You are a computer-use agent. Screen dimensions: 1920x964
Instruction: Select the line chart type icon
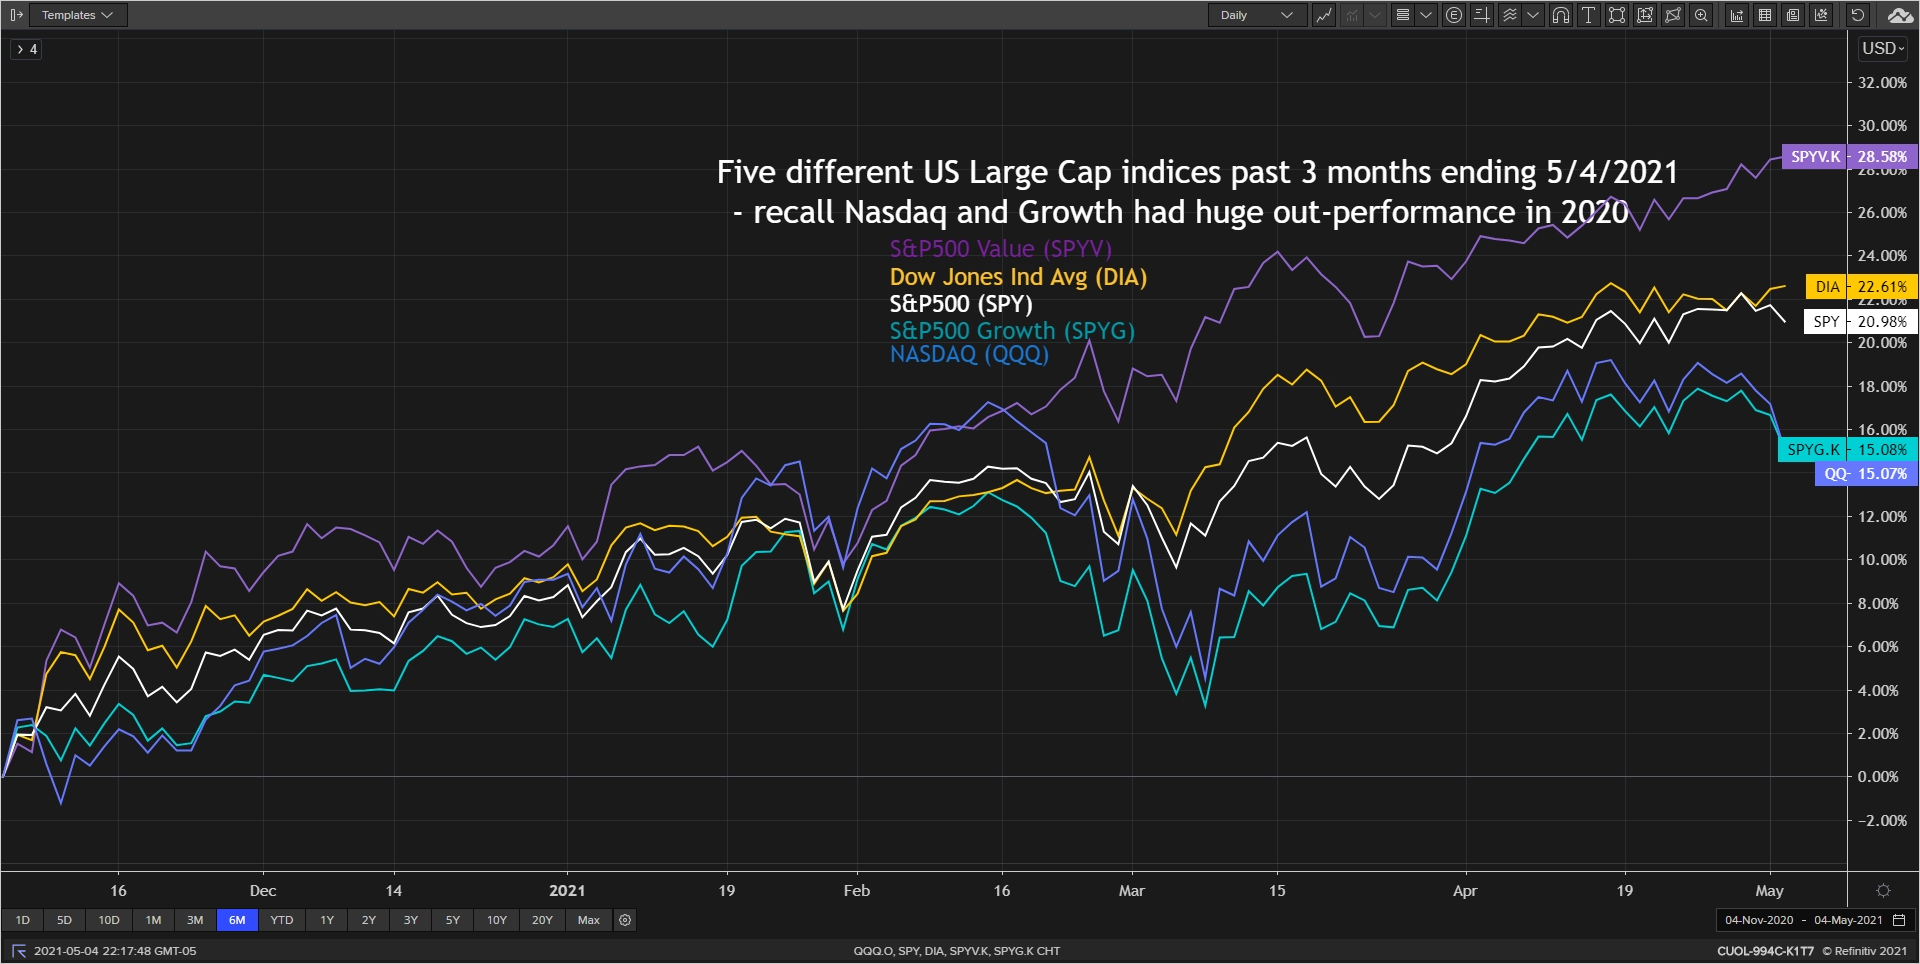click(1323, 15)
